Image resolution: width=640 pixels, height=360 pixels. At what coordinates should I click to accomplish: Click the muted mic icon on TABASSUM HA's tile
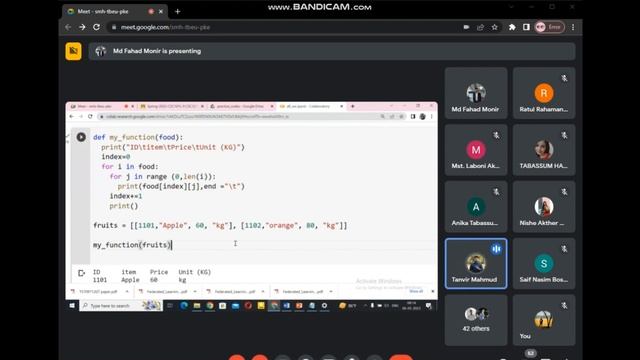coord(564,135)
